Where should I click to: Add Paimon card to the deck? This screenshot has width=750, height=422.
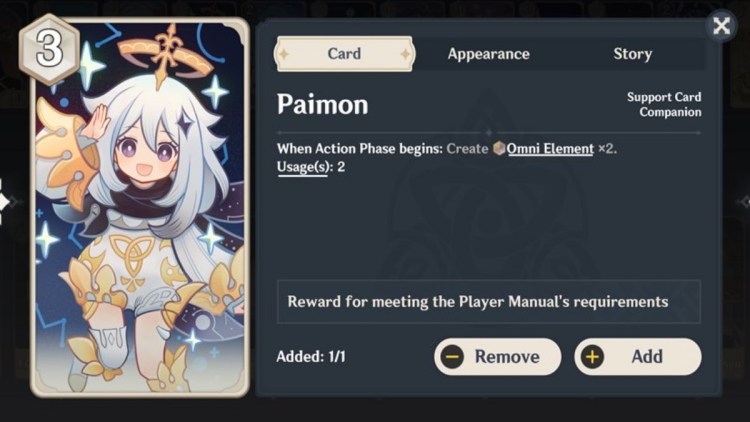point(638,356)
